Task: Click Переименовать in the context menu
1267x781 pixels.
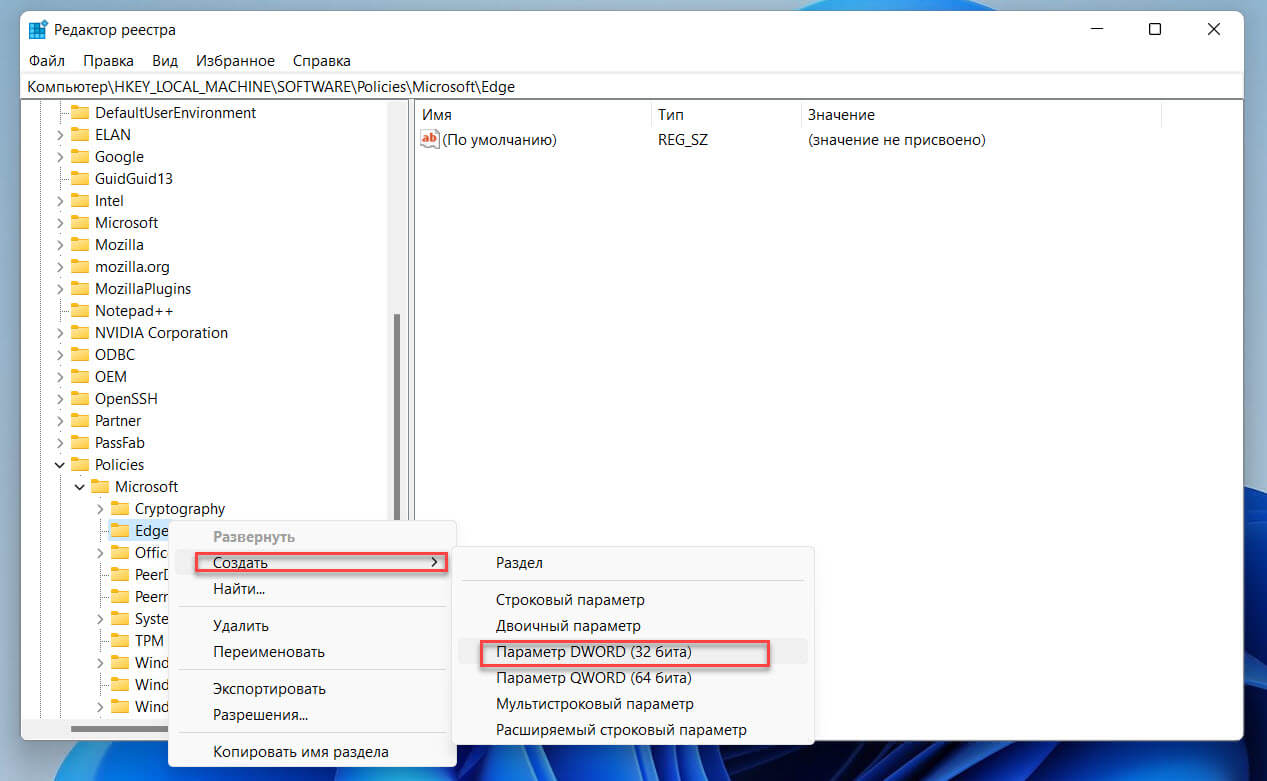Action: (269, 652)
